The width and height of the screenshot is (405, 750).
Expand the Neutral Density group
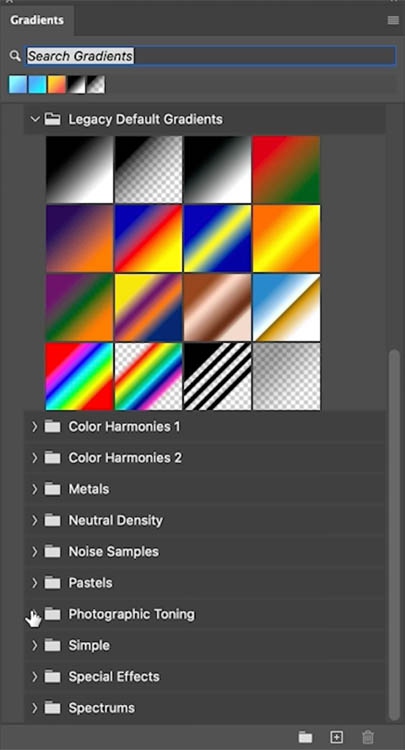coord(34,520)
